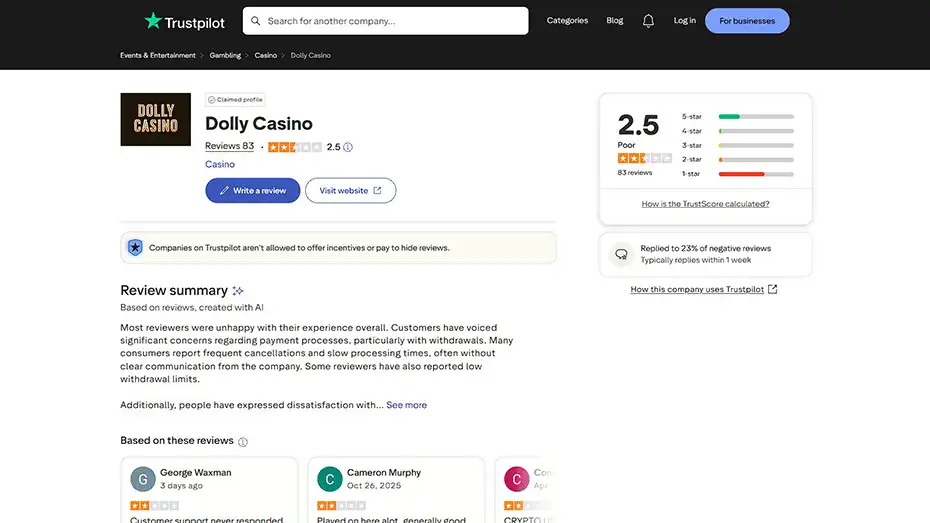Click the For businesses button
Viewport: 930px width, 523px height.
point(747,21)
